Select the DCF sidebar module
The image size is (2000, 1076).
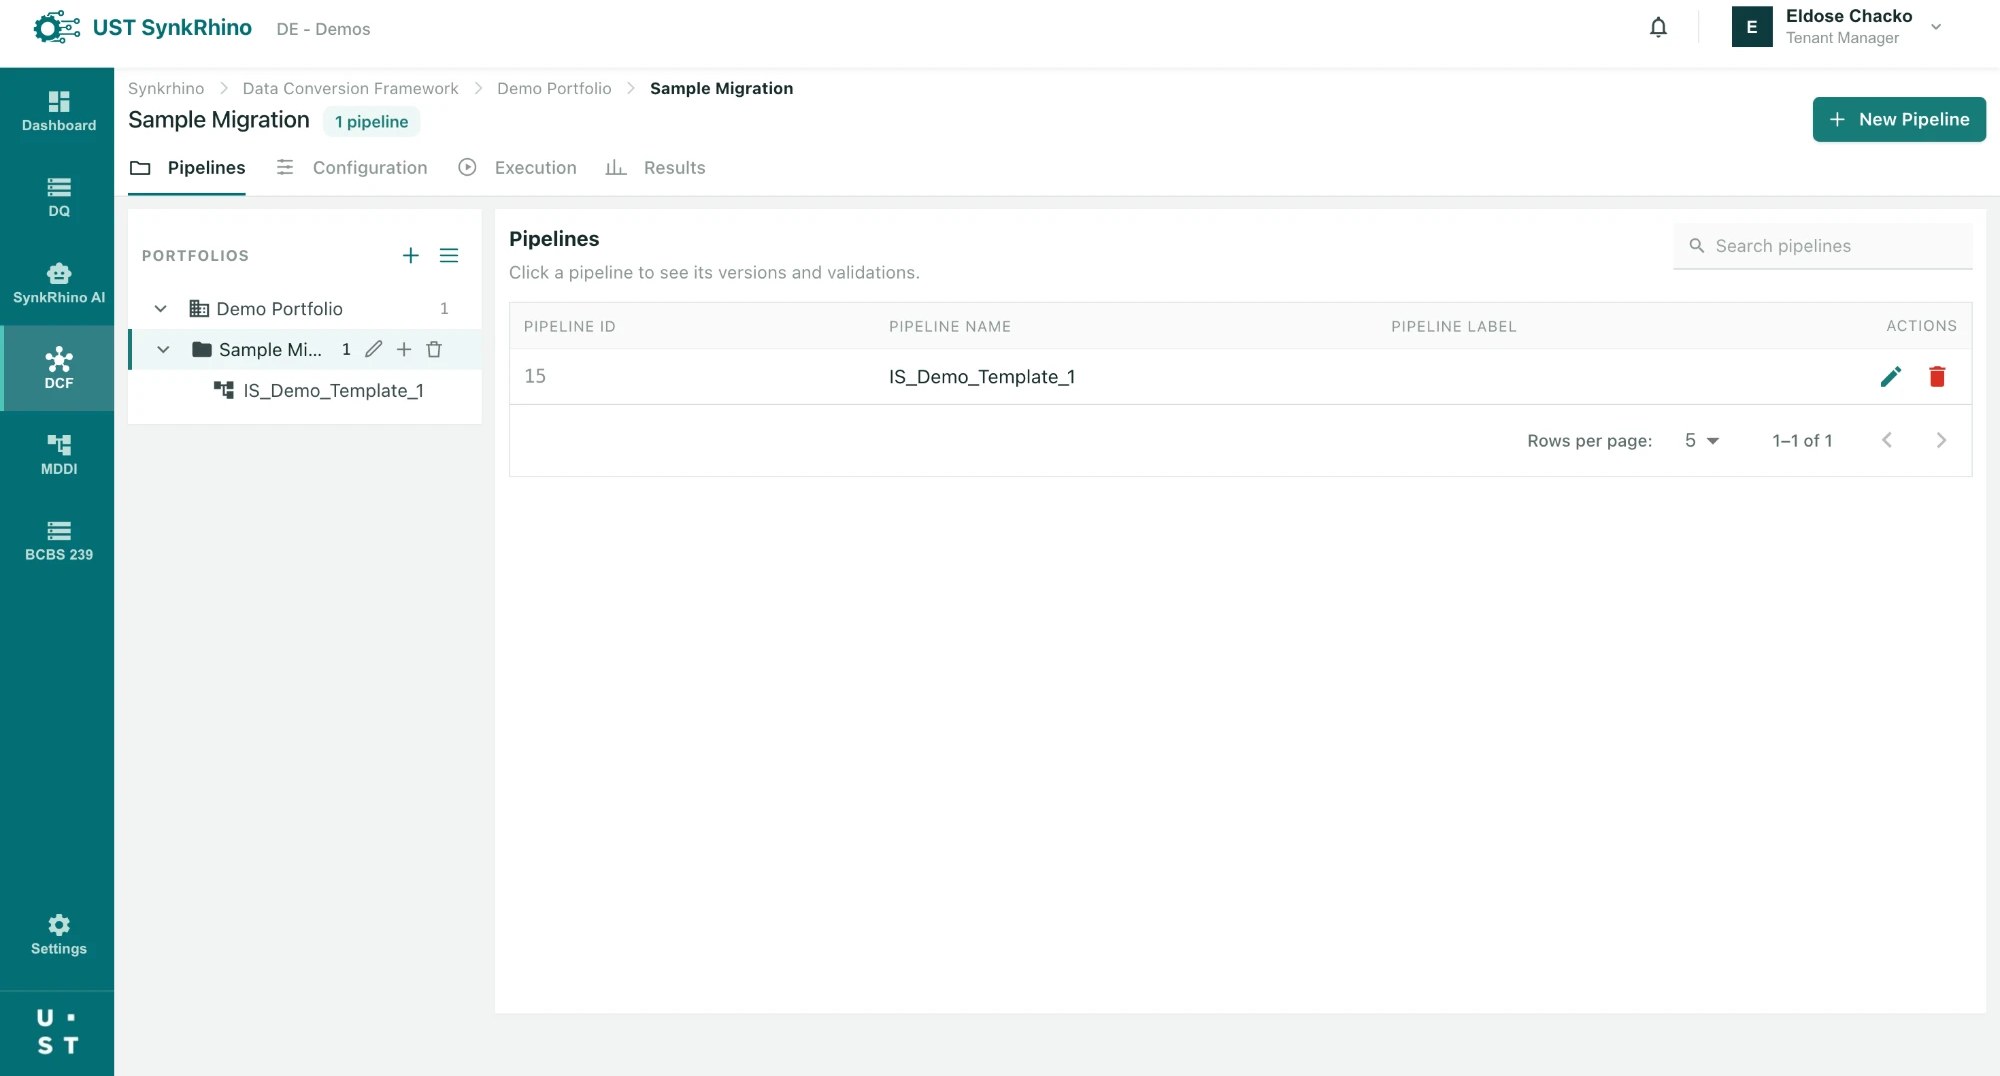click(x=58, y=369)
